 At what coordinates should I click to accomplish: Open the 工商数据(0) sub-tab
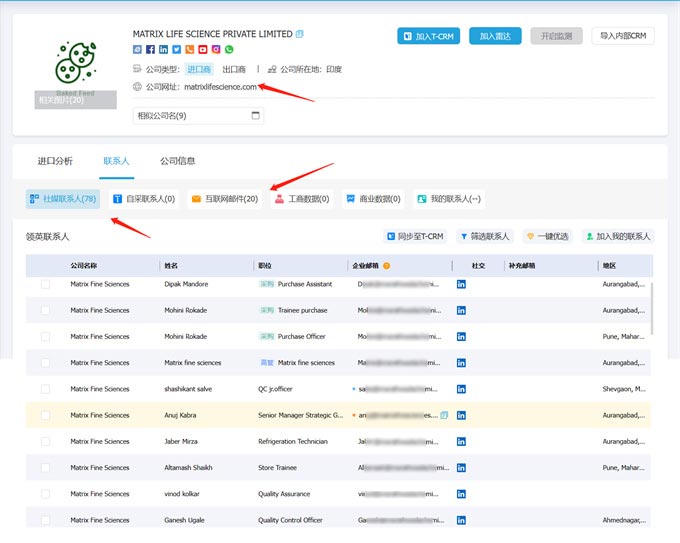(302, 199)
